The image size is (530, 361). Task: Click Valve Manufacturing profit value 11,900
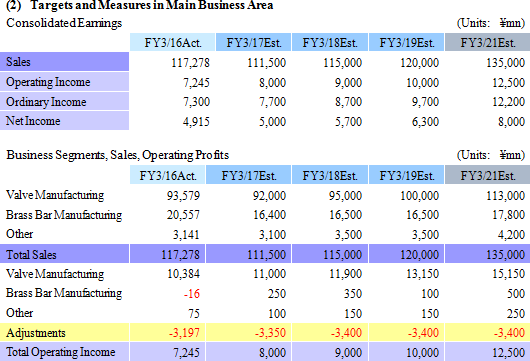click(x=345, y=274)
